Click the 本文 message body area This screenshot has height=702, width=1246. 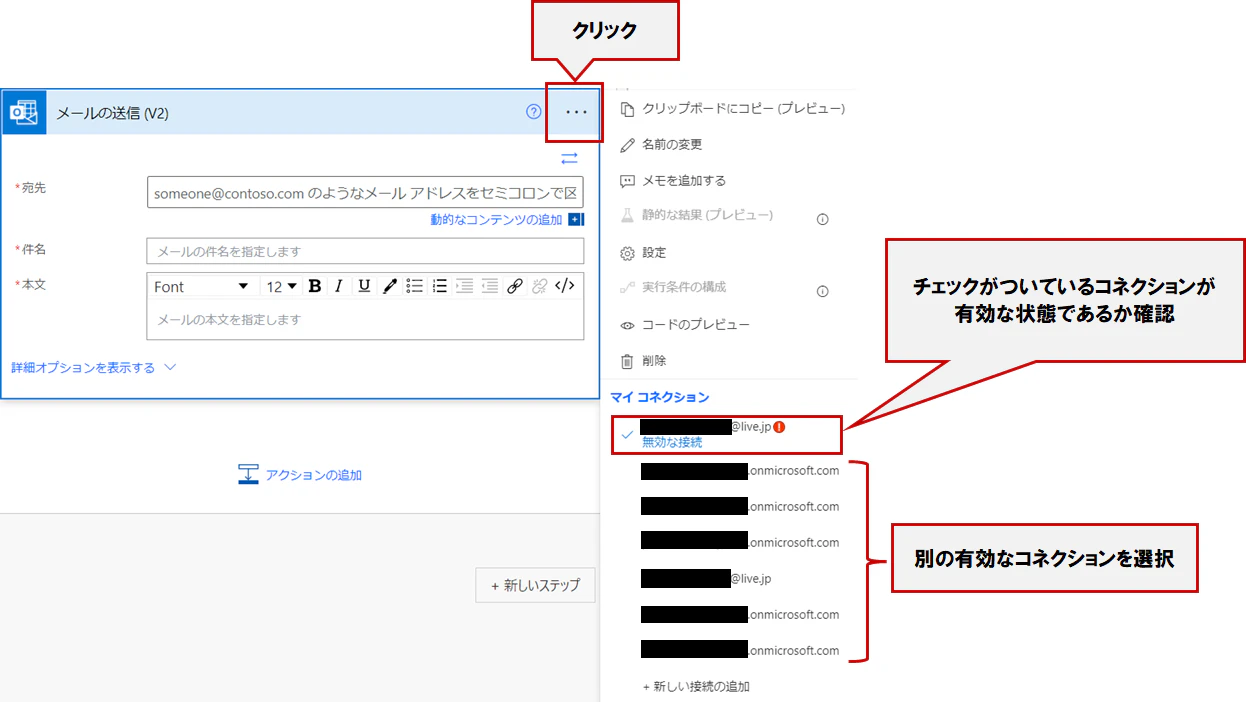[365, 320]
